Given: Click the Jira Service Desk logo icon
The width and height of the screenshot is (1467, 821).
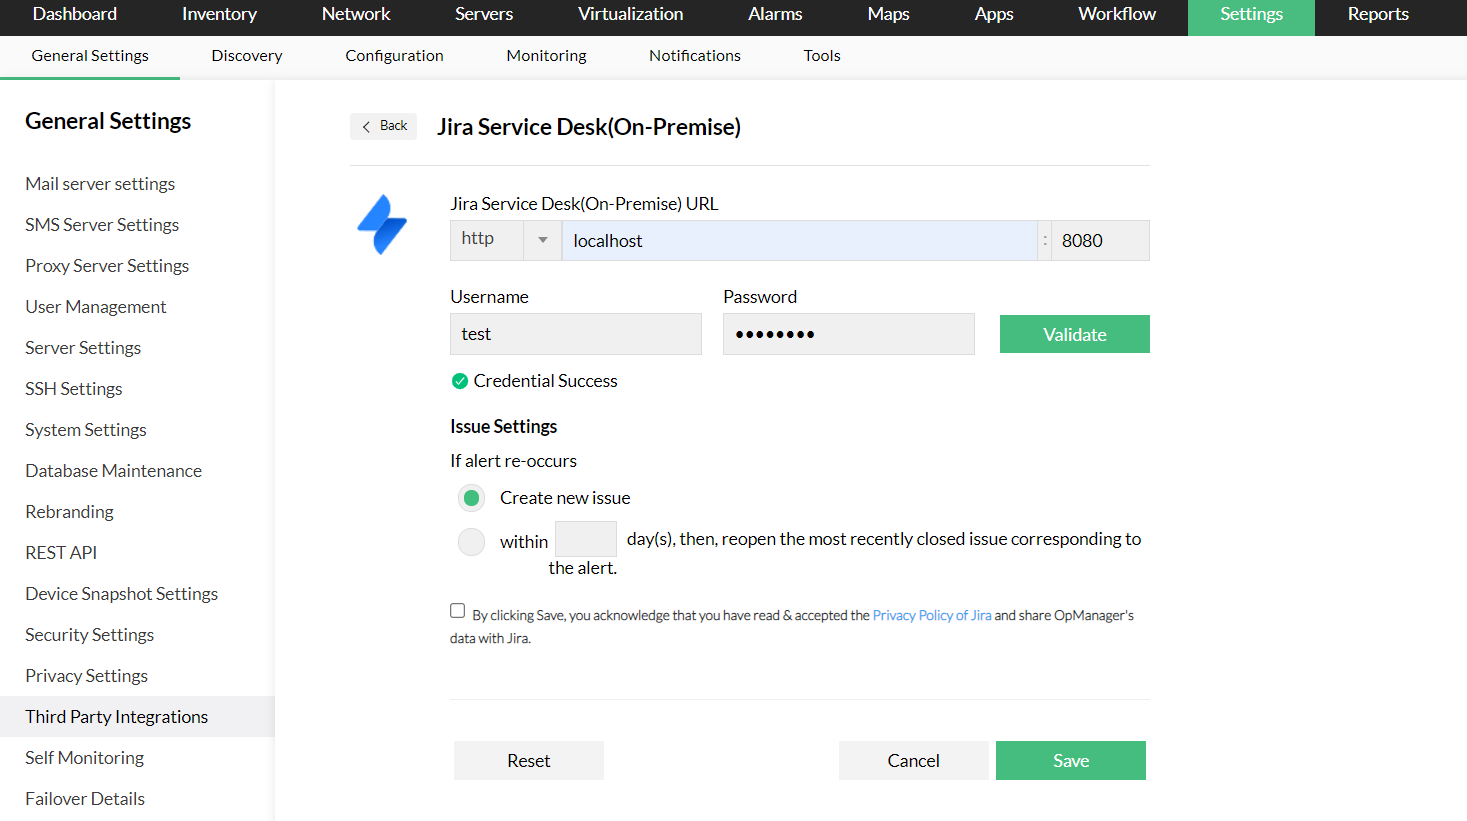Looking at the screenshot, I should 382,224.
